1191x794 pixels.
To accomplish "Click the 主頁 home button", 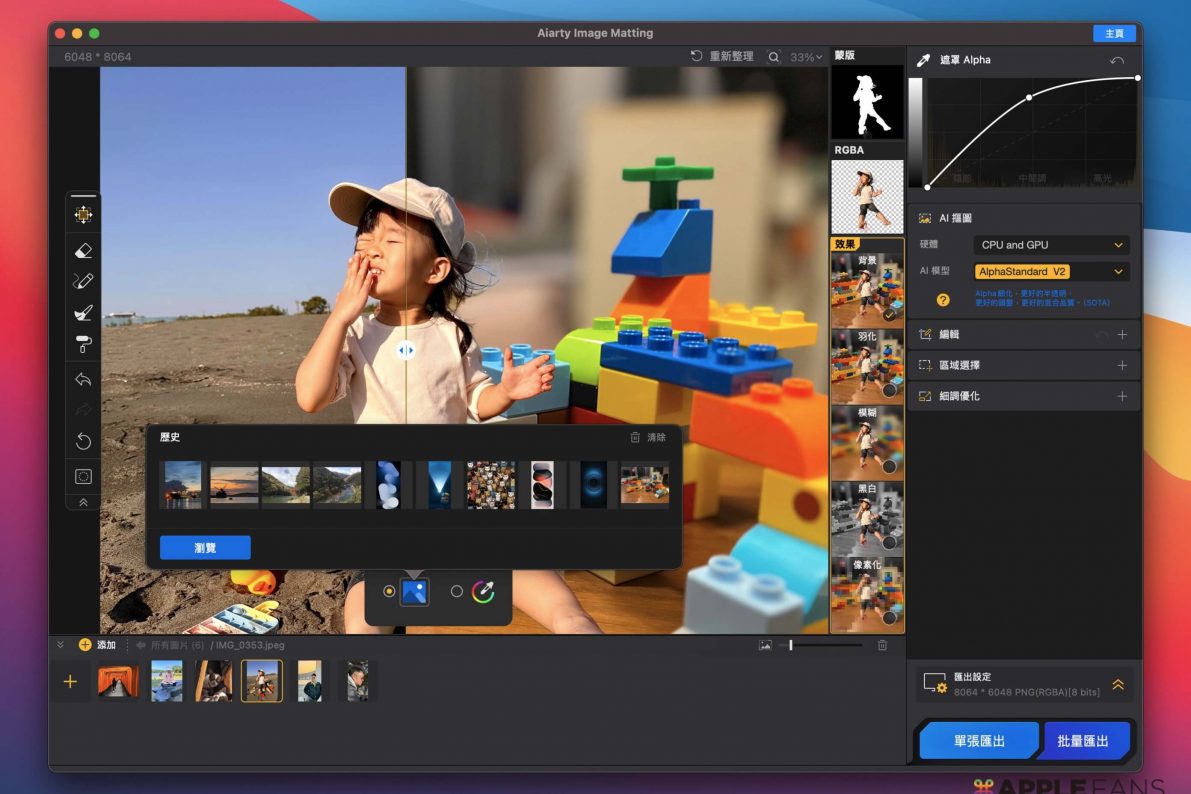I will (x=1114, y=34).
